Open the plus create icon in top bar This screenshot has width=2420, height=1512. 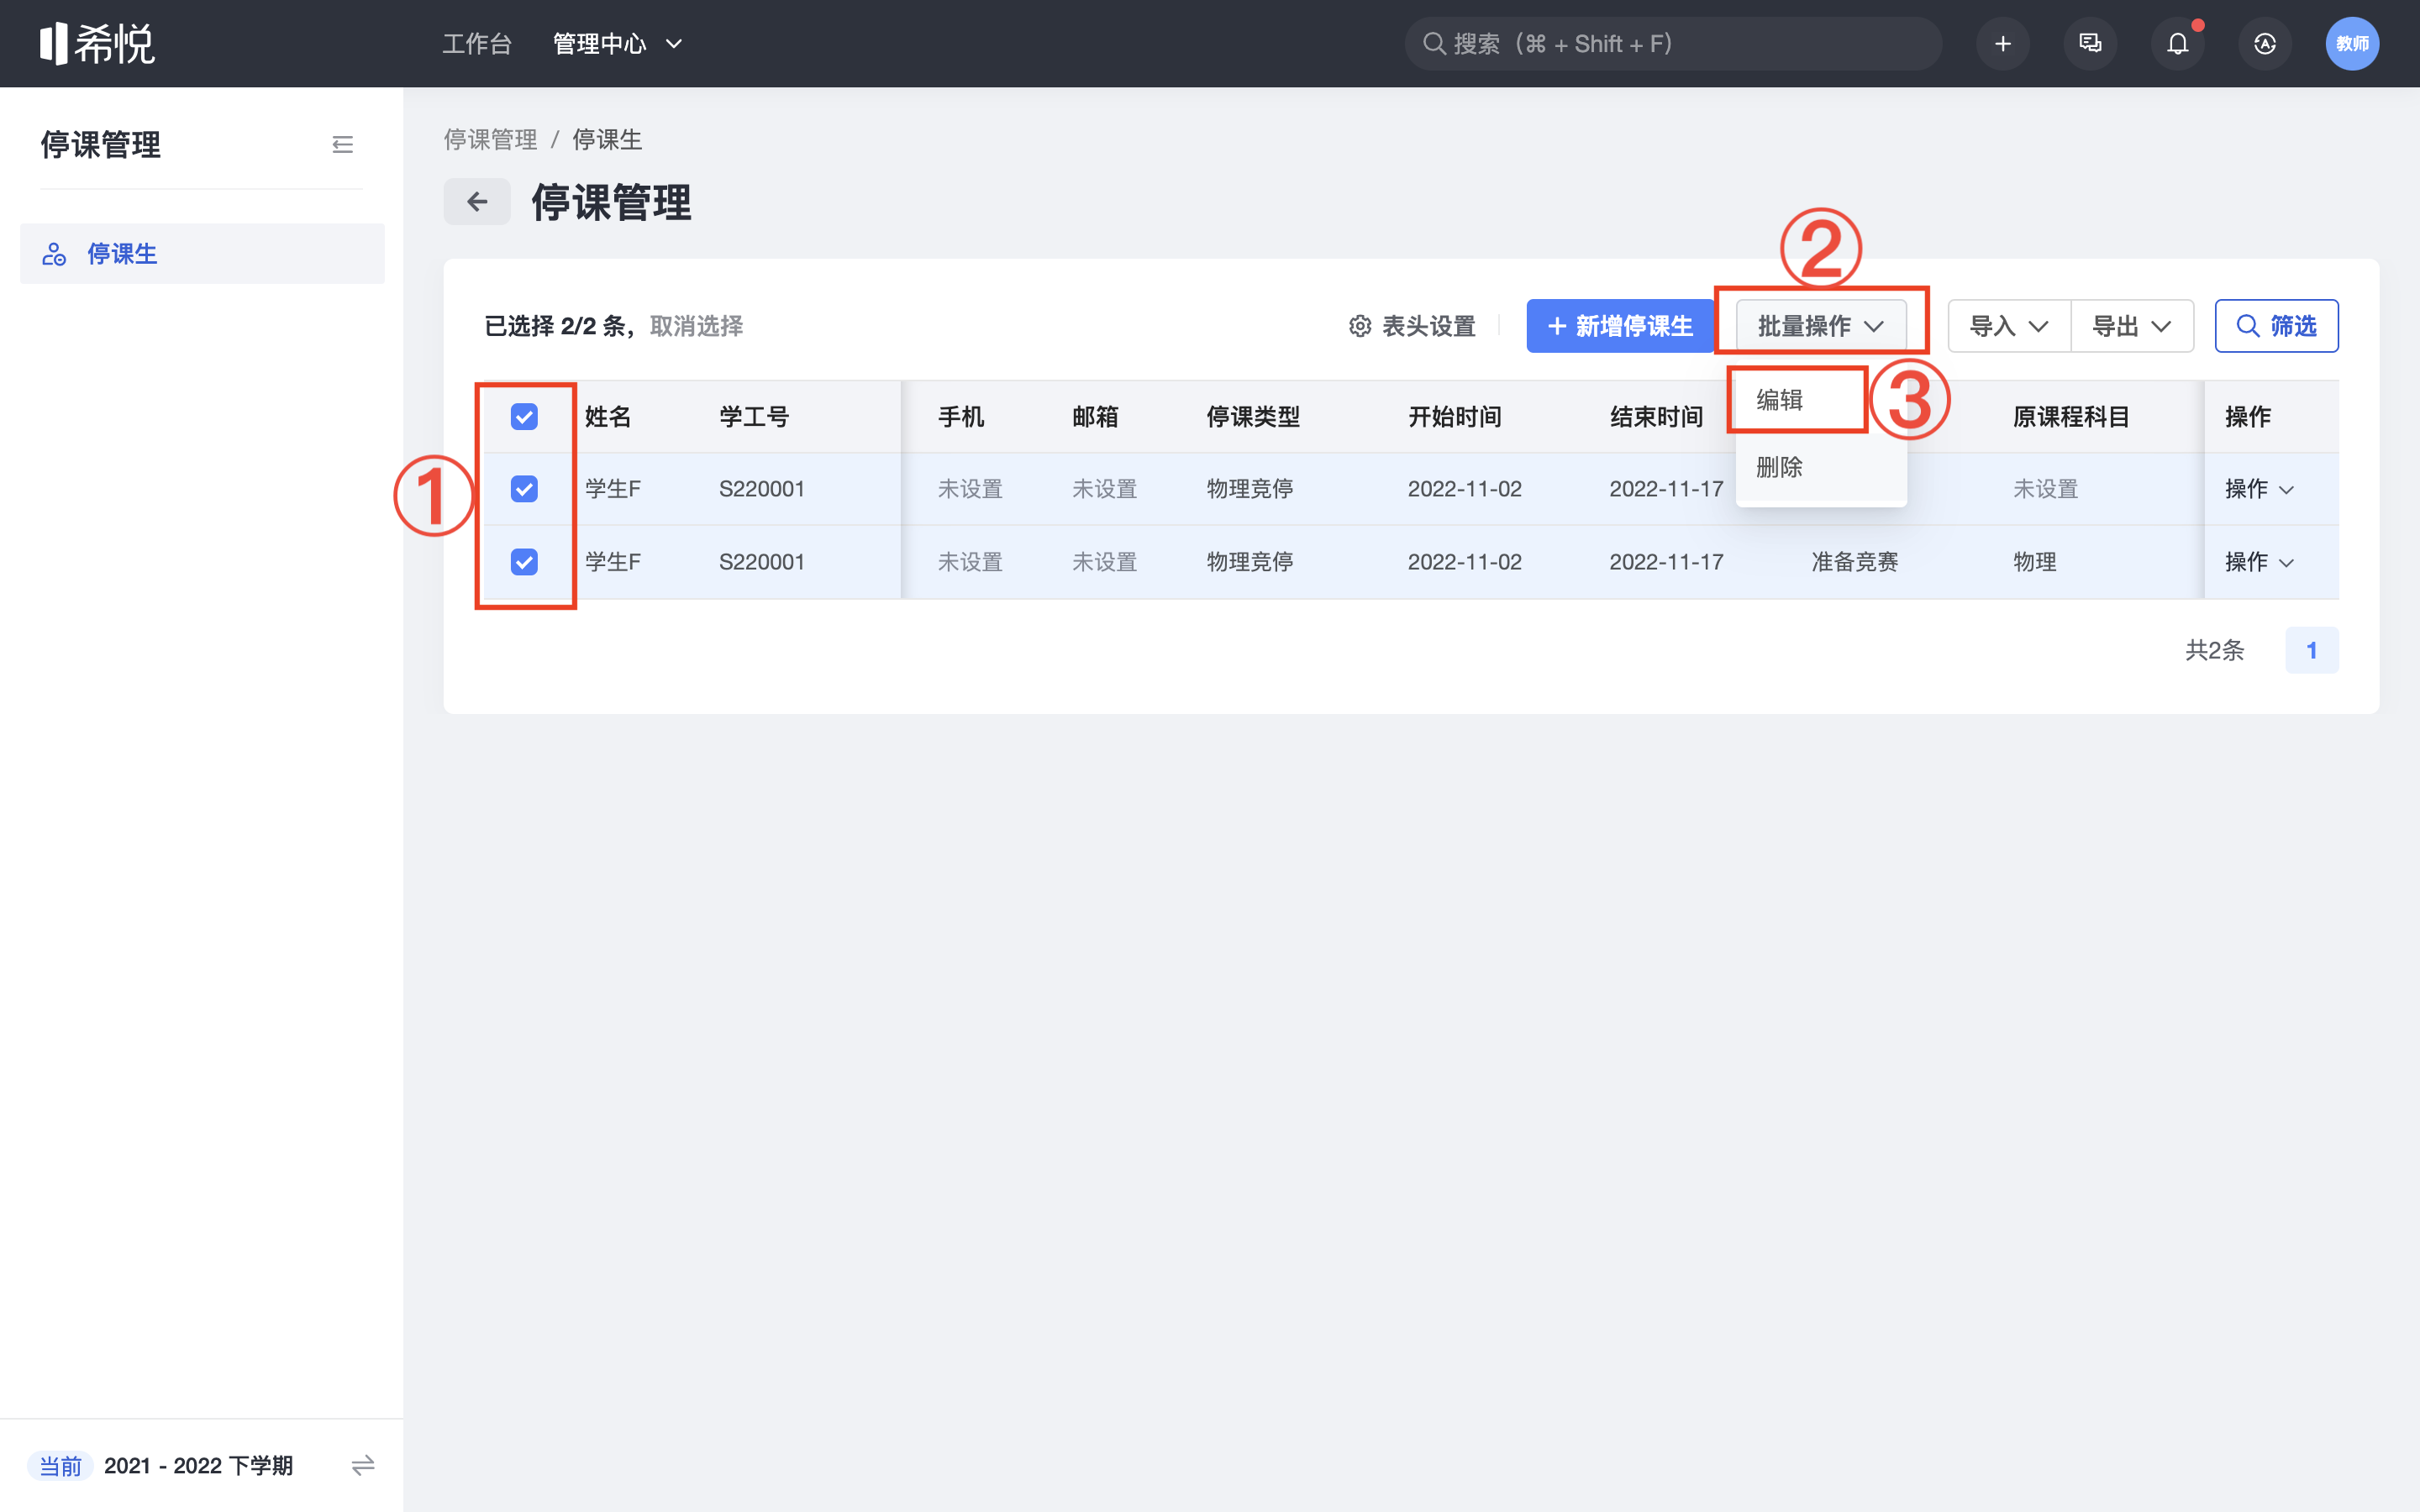2002,43
